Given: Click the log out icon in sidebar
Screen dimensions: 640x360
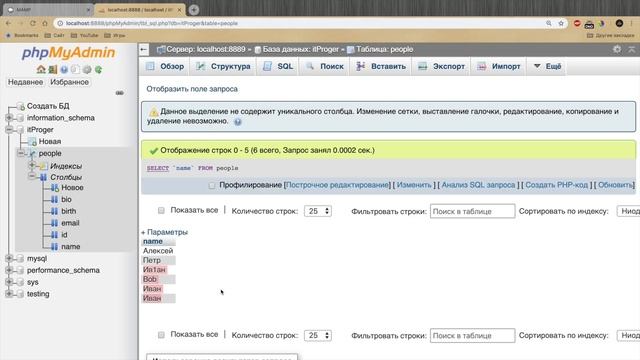Looking at the screenshot, I should pyautogui.click(x=53, y=69).
